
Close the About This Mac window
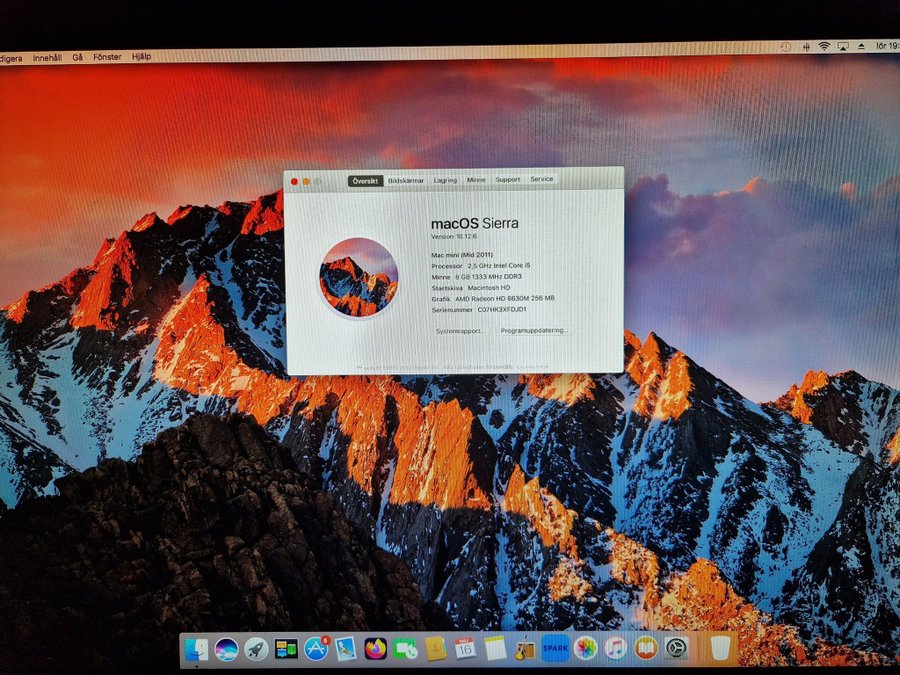[294, 181]
